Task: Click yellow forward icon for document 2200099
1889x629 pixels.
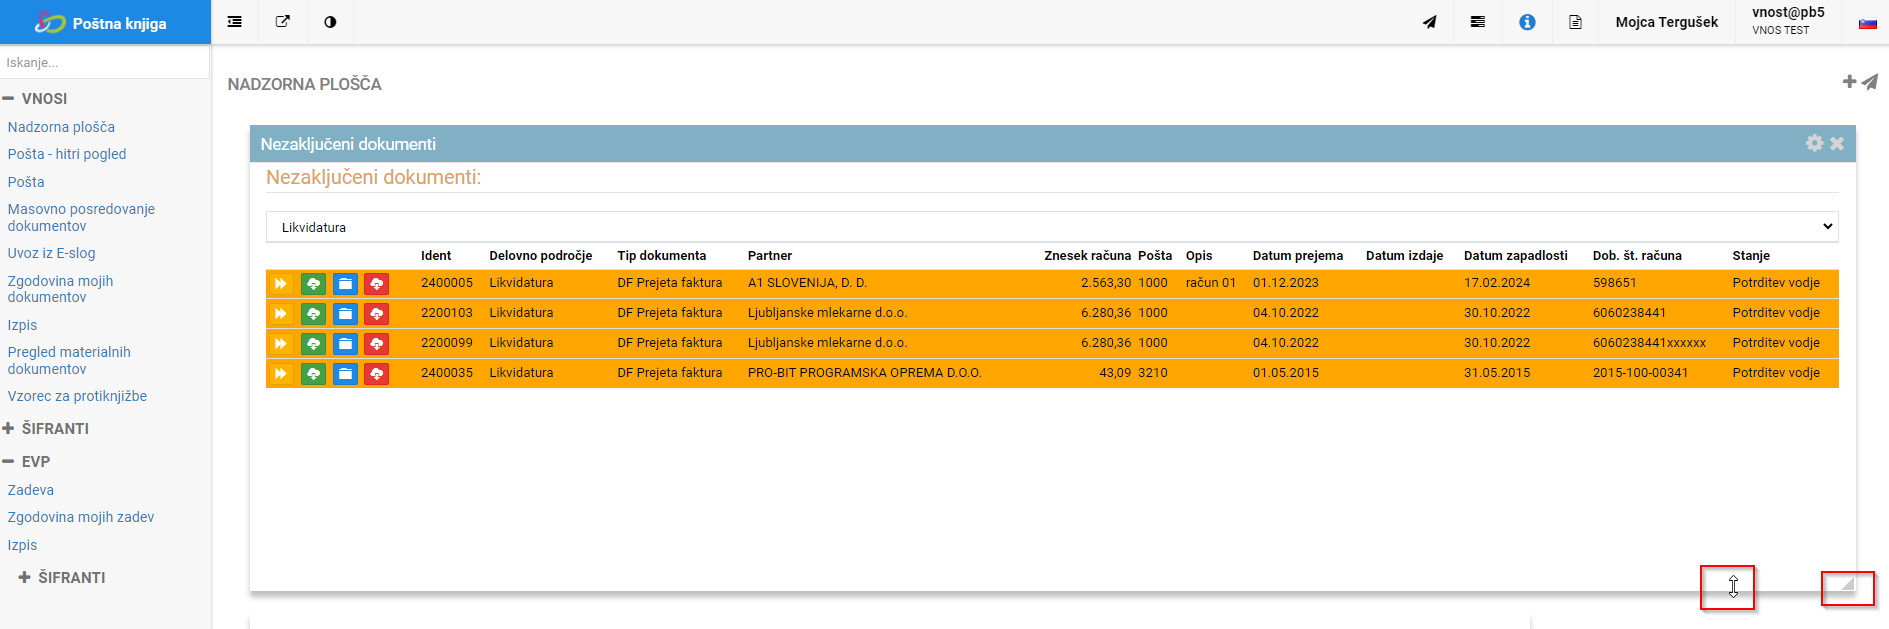Action: pyautogui.click(x=281, y=344)
